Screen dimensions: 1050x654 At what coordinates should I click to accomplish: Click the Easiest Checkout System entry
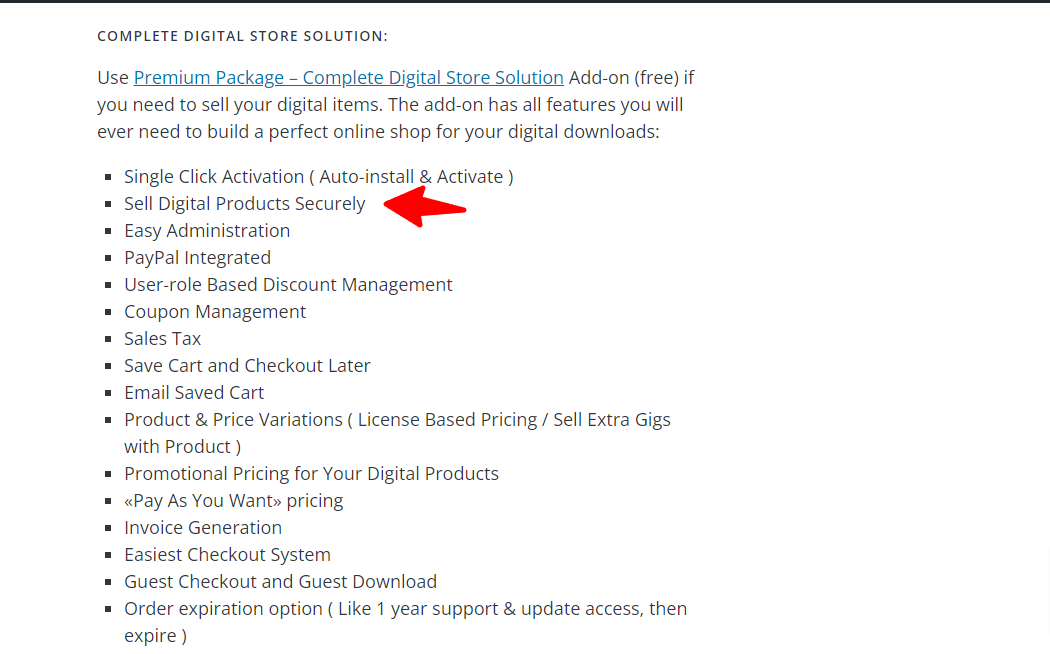(227, 555)
